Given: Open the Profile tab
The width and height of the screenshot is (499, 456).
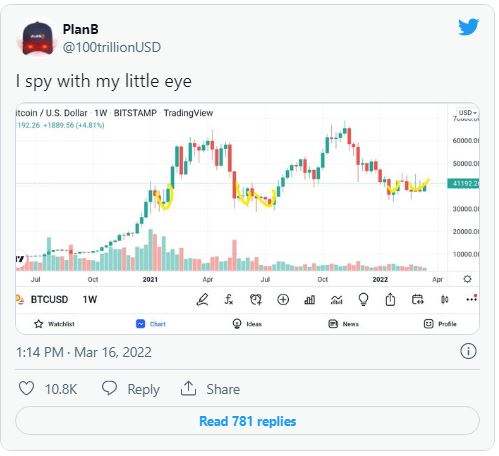Looking at the screenshot, I should pos(440,324).
